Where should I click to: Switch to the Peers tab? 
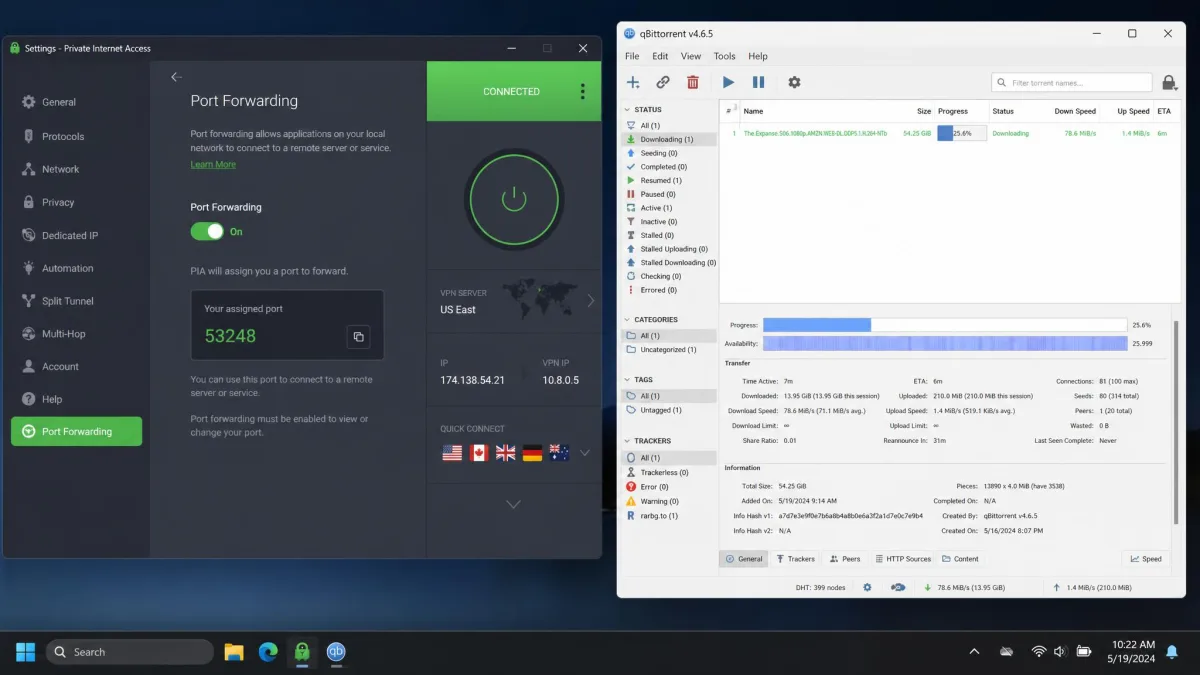click(x=845, y=559)
